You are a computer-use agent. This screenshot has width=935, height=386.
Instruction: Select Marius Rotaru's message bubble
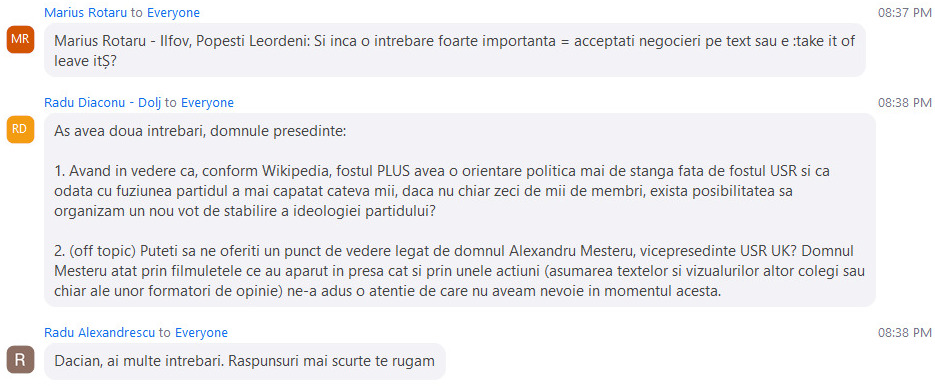[x=454, y=50]
